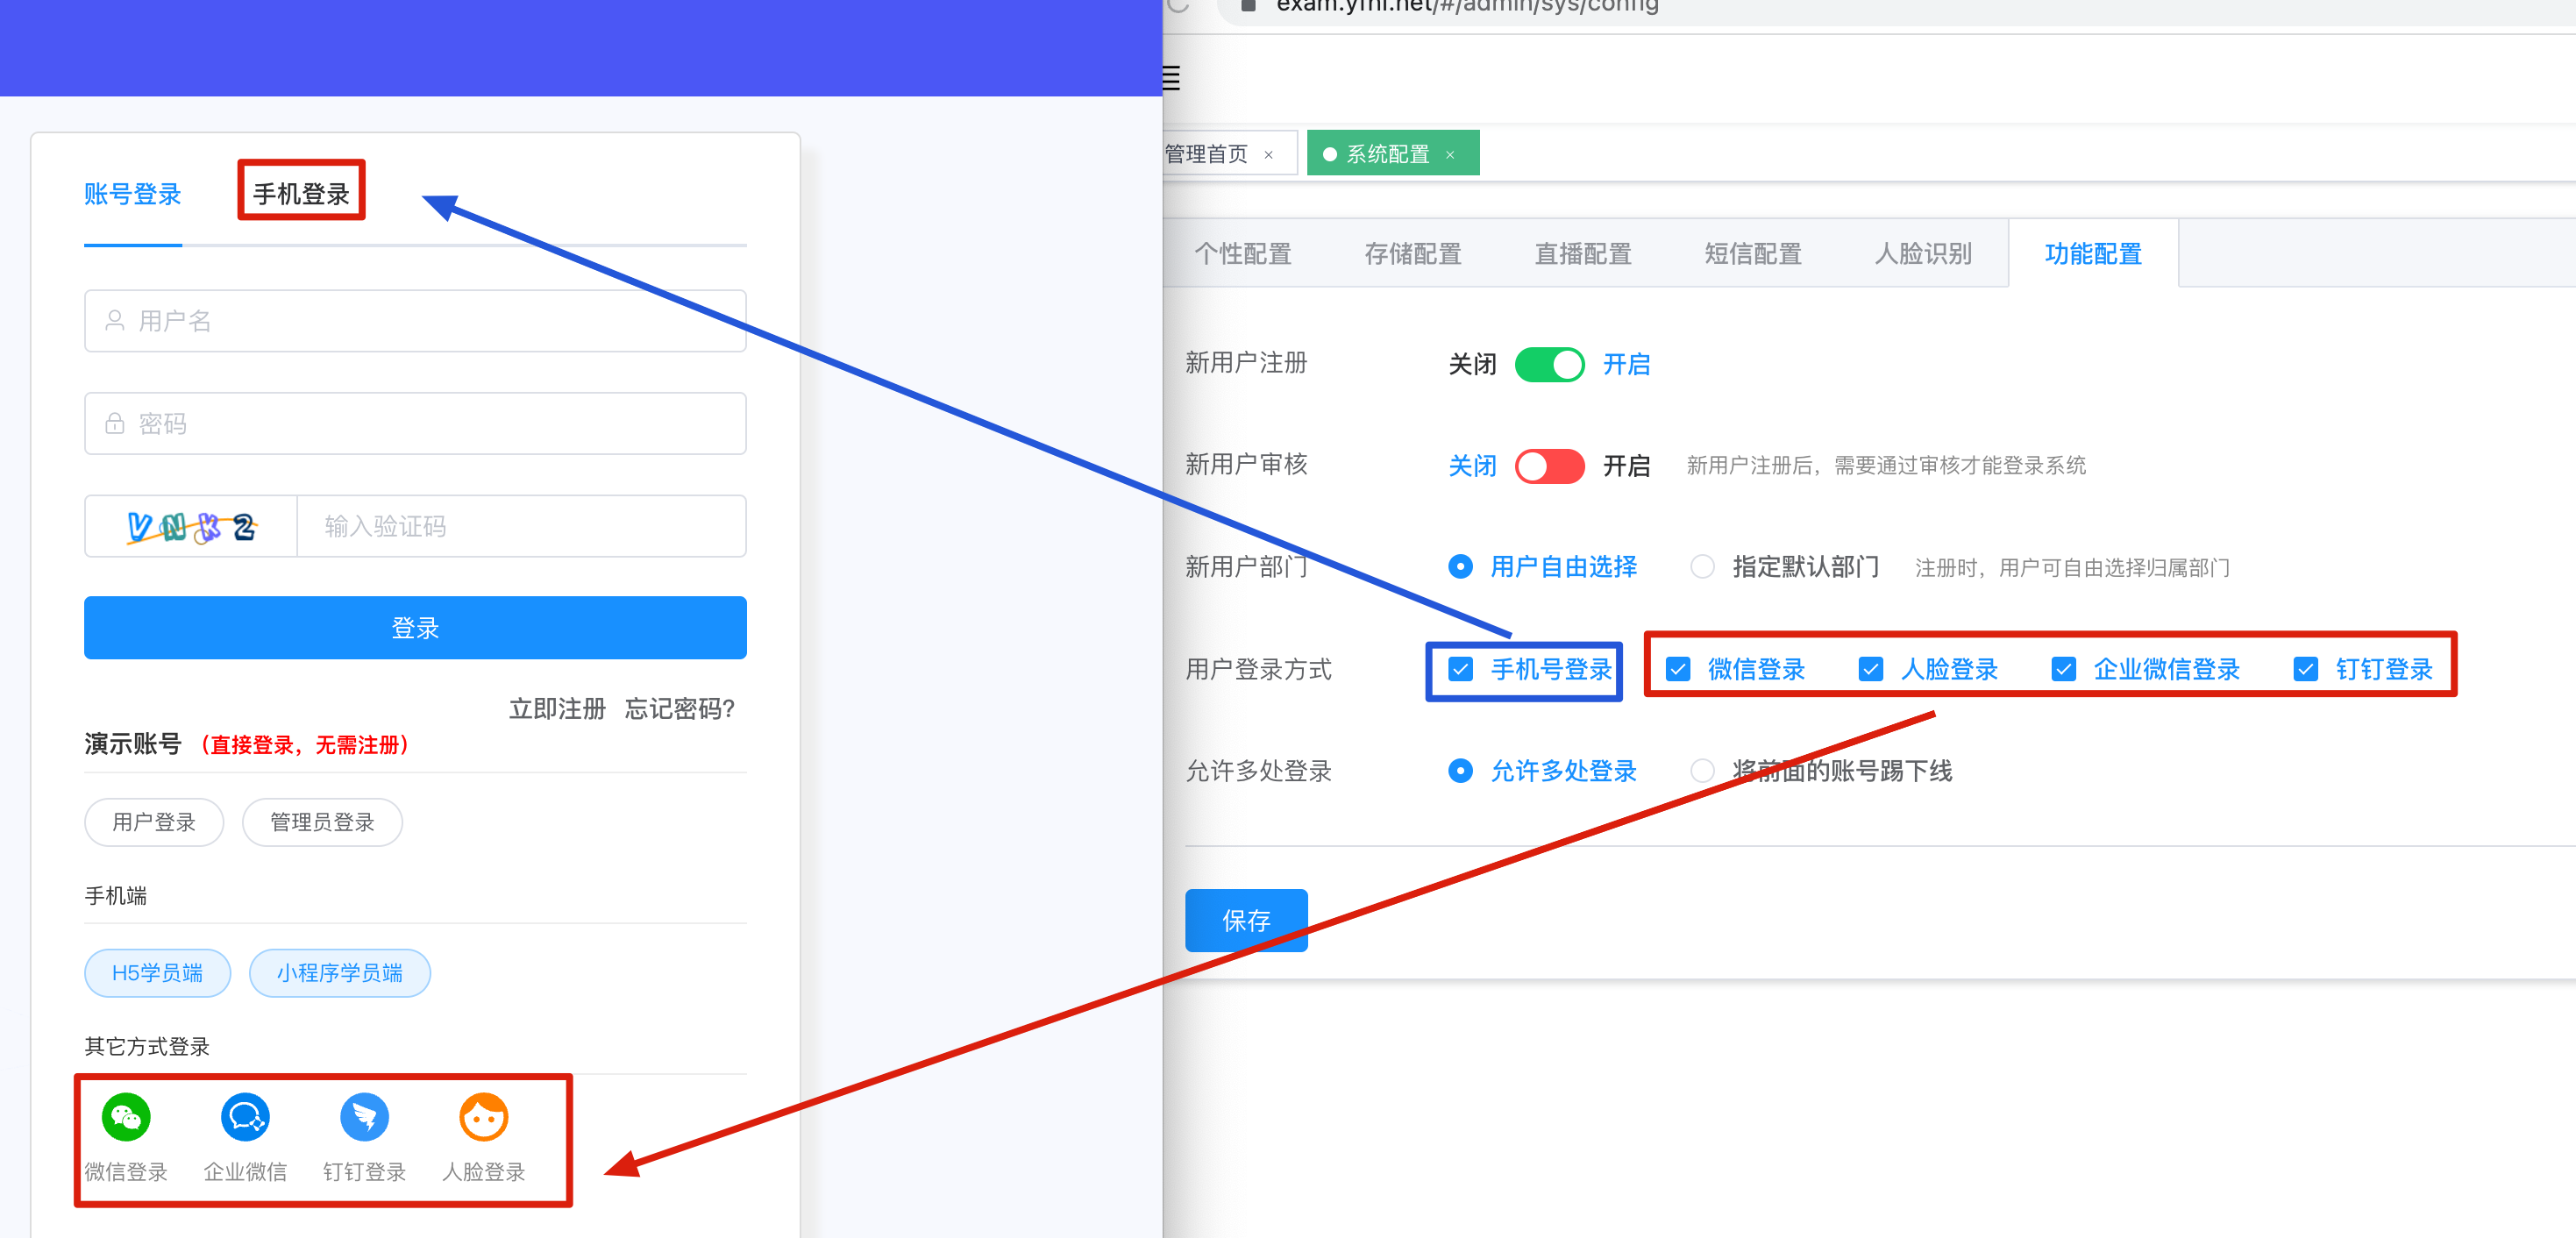Open the 功能配置 tab
This screenshot has width=2576, height=1238.
coord(2093,254)
